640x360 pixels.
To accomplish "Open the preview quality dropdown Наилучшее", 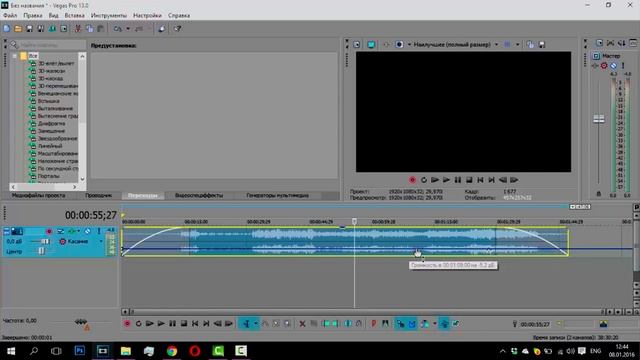I will click(456, 44).
